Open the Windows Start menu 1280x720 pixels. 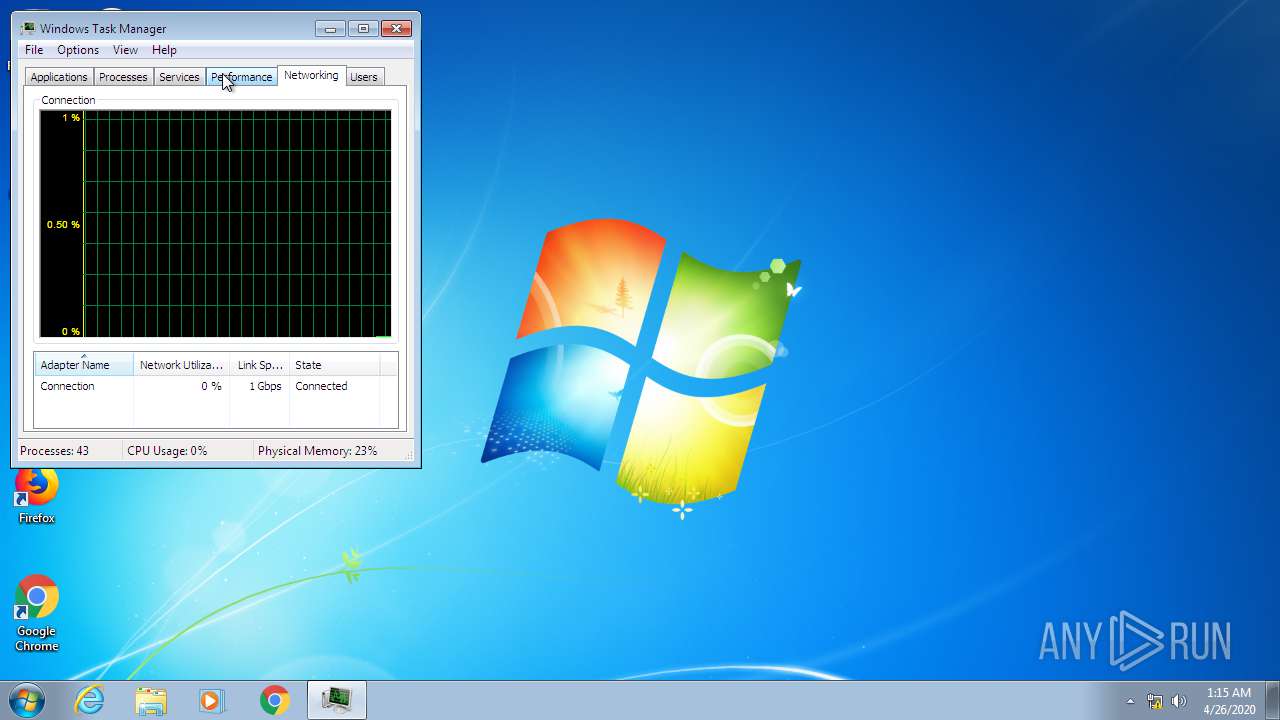tap(27, 700)
